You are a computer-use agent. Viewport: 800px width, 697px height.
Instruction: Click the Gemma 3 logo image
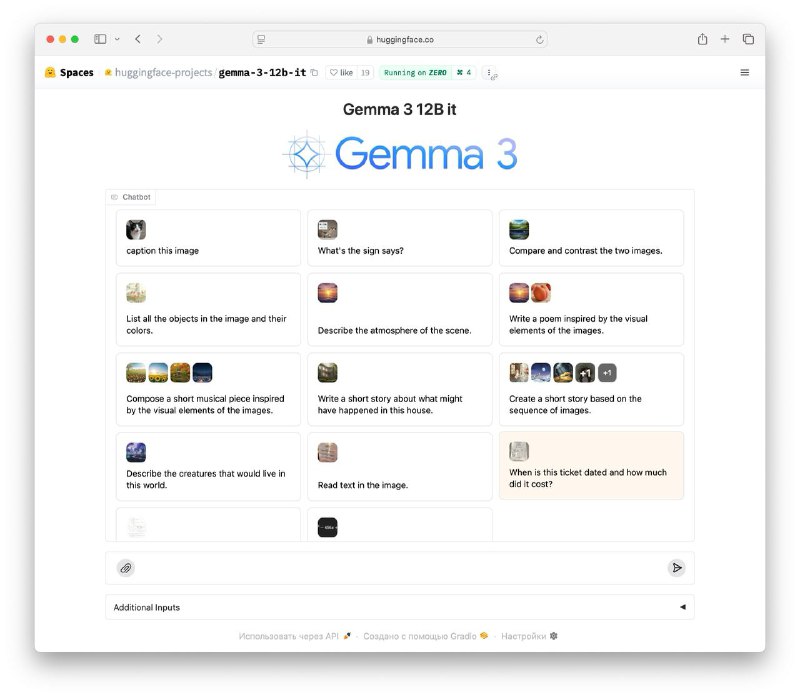click(x=400, y=154)
